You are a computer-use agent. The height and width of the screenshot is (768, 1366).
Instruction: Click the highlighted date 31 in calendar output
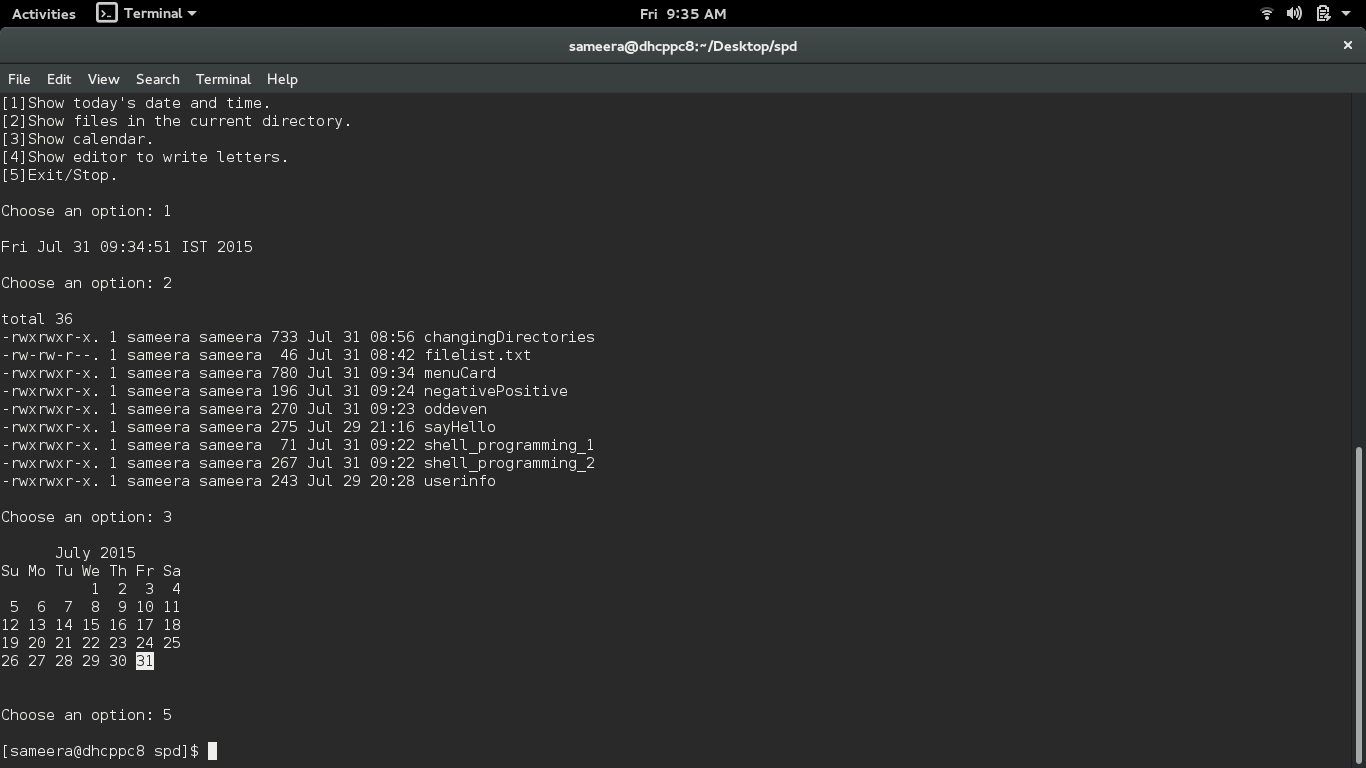pyautogui.click(x=144, y=661)
